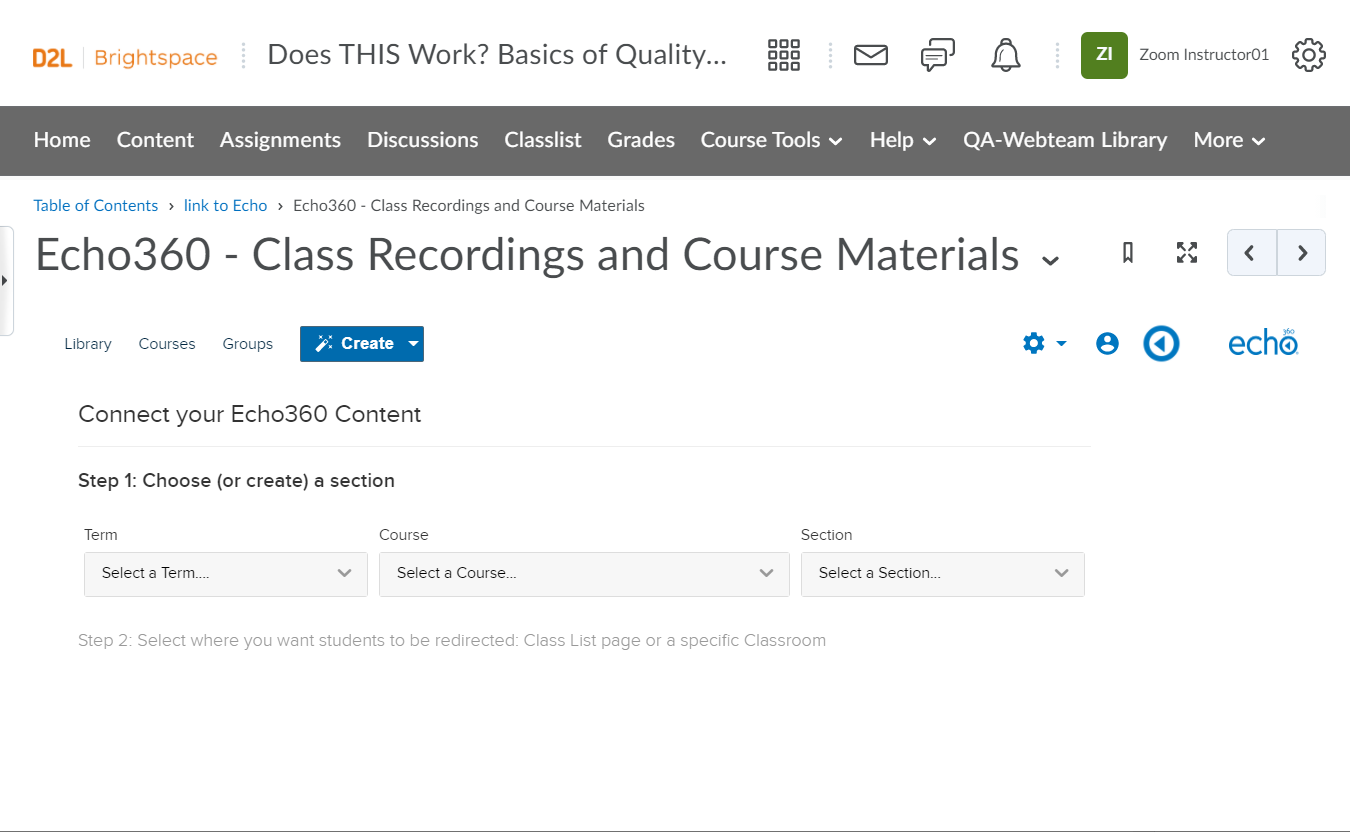Open the subscription alerts chat icon
This screenshot has width=1350, height=832.
point(938,55)
